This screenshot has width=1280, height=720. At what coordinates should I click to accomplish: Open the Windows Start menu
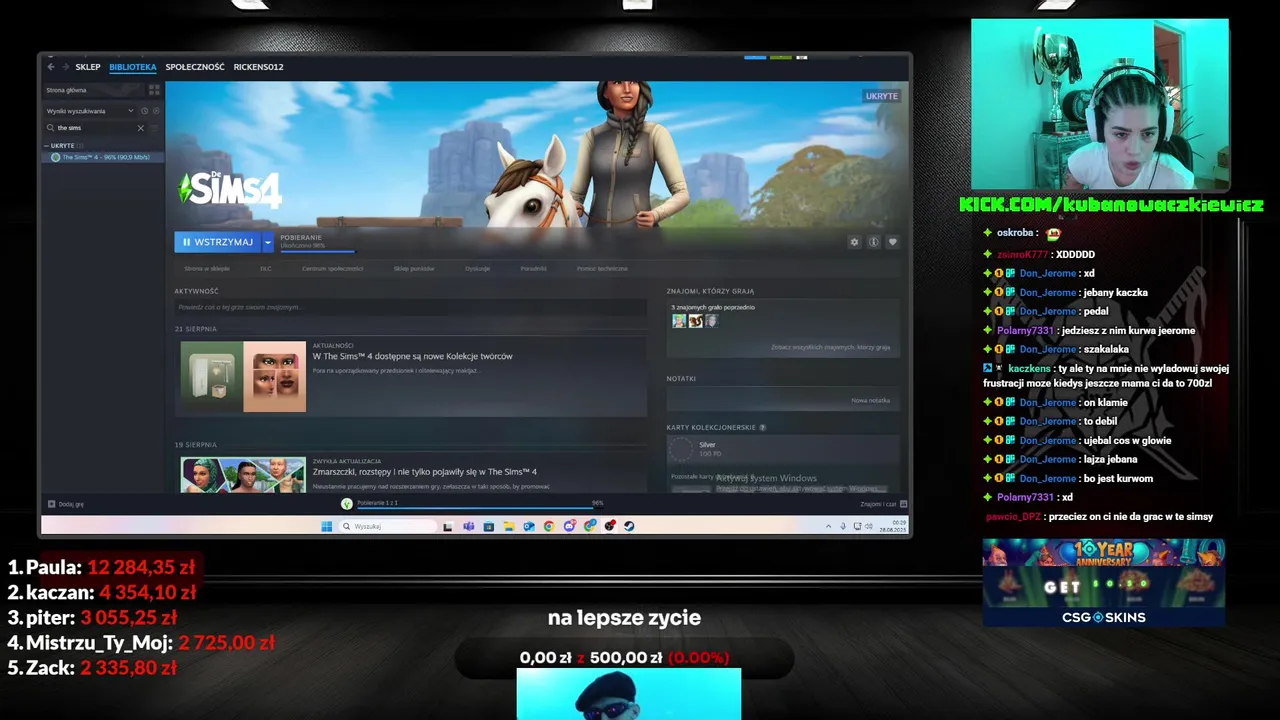point(326,526)
